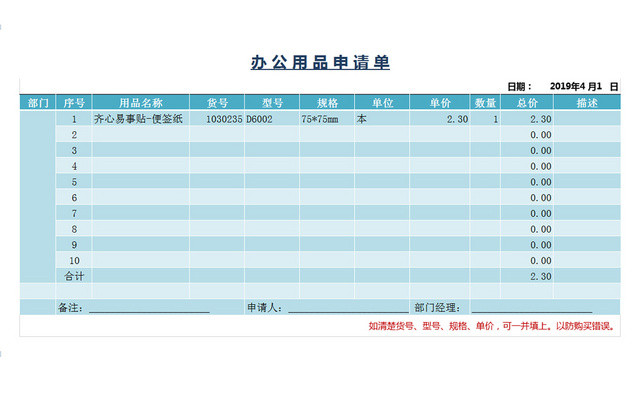Click serial number 1 cell
Screen dimensions: 640x402
(74, 119)
